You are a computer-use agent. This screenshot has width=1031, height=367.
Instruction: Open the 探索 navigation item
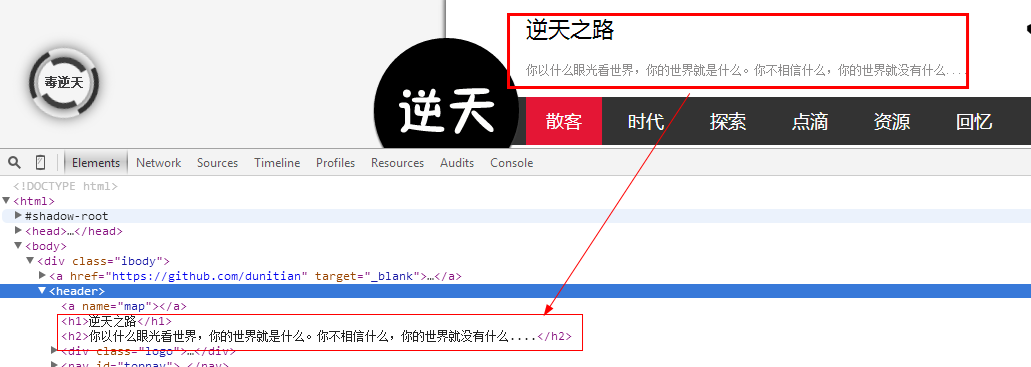(728, 121)
